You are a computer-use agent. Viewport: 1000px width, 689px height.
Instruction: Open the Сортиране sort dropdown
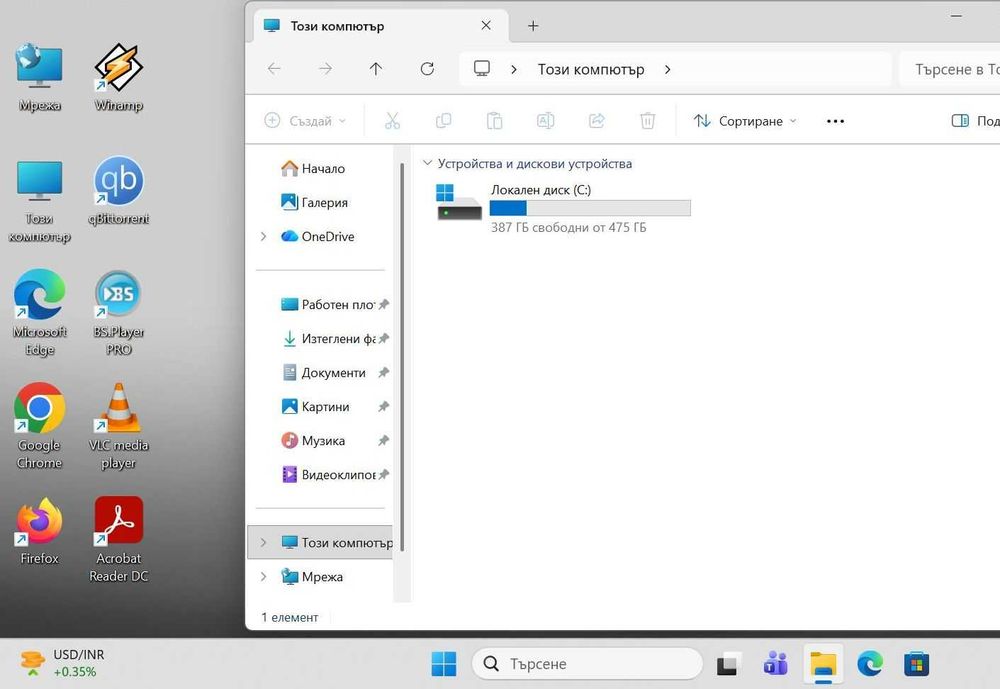(745, 121)
